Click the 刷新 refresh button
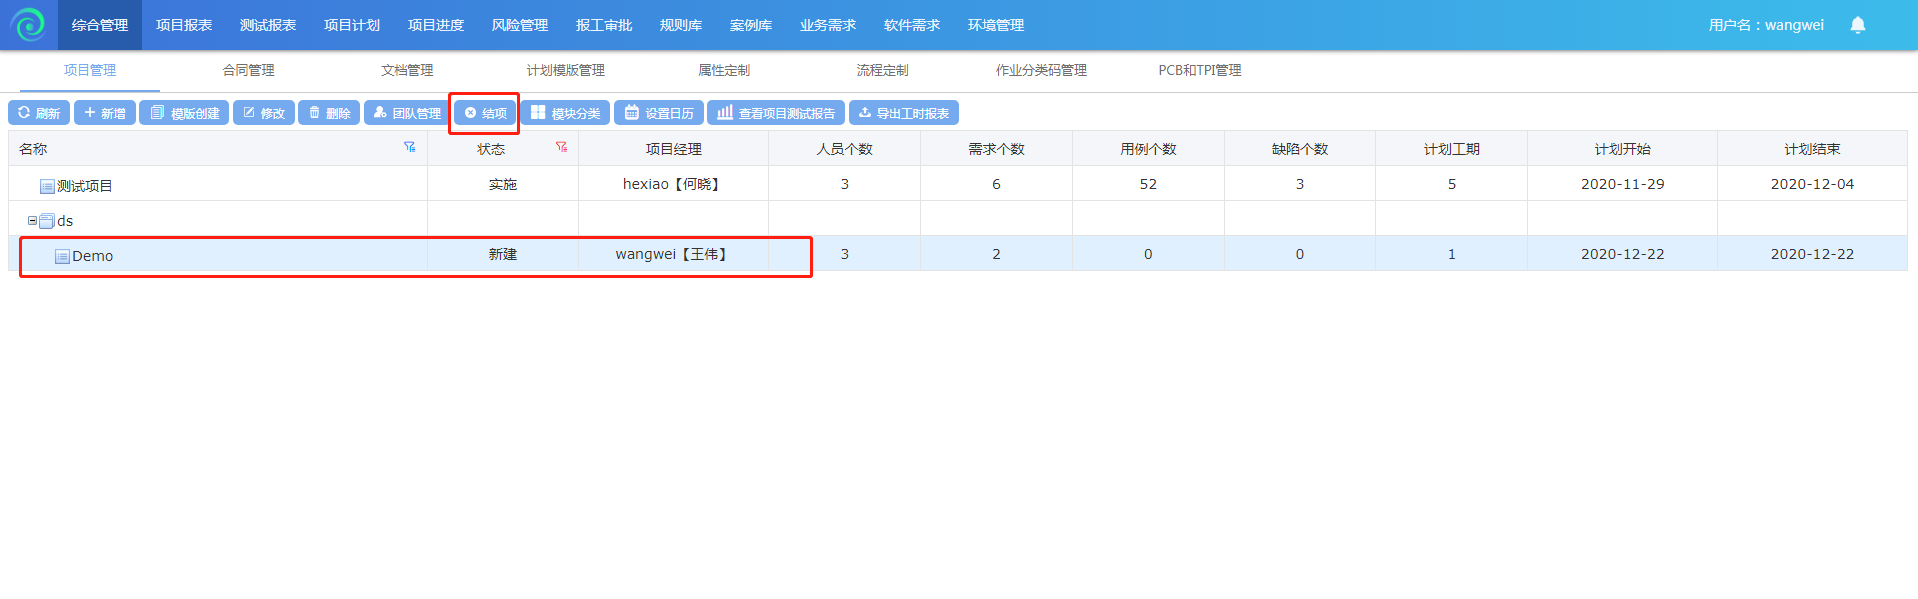 (x=39, y=113)
